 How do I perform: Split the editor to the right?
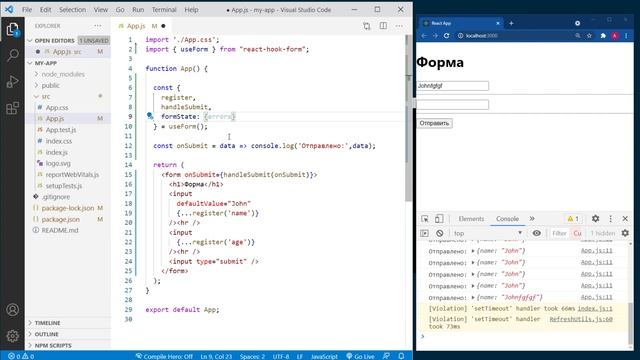click(383, 26)
